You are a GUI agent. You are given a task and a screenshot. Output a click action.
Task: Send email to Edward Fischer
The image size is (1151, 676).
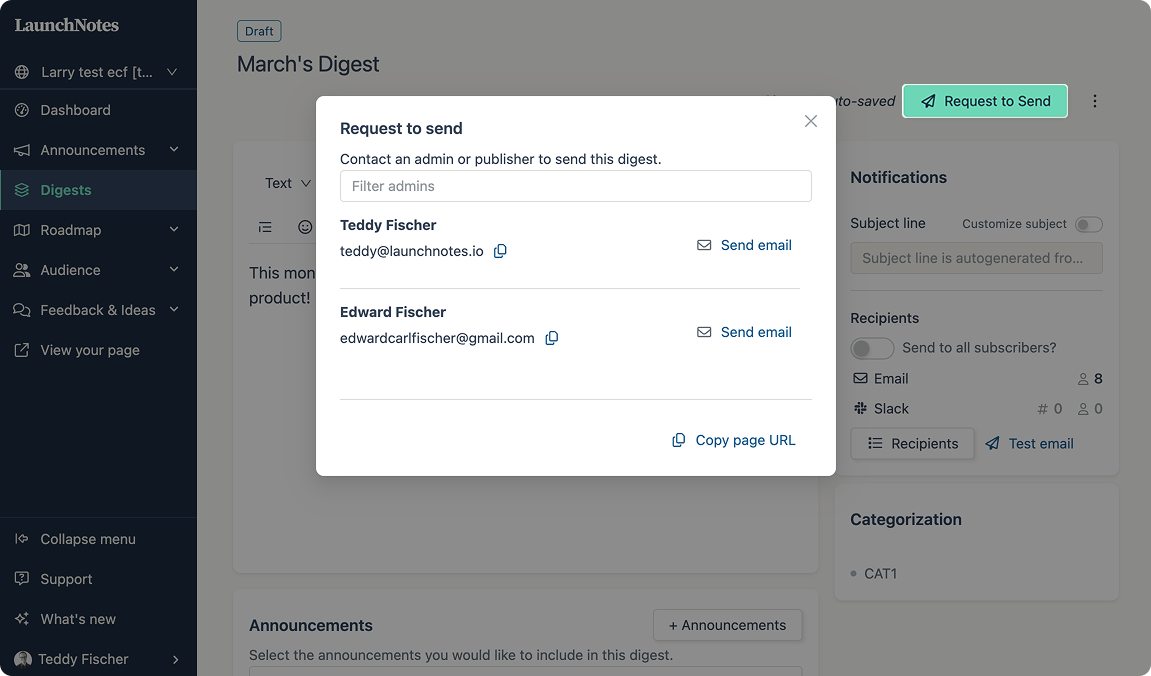pos(744,332)
